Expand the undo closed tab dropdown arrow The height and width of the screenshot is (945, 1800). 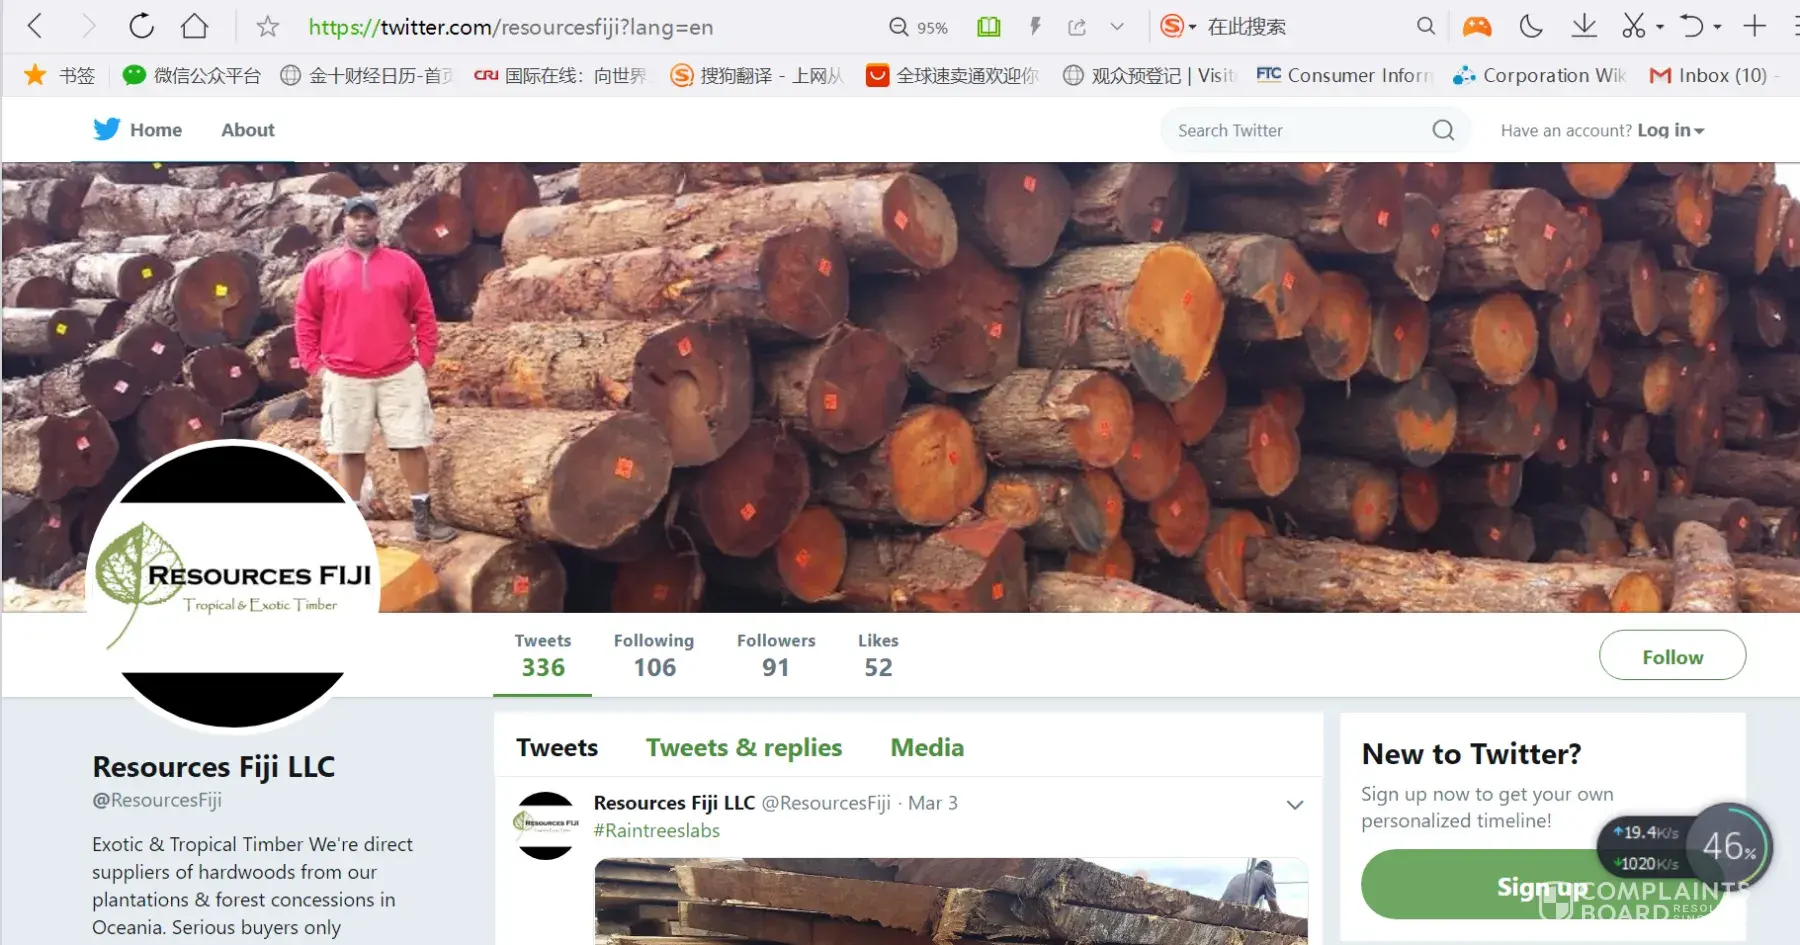click(1717, 27)
